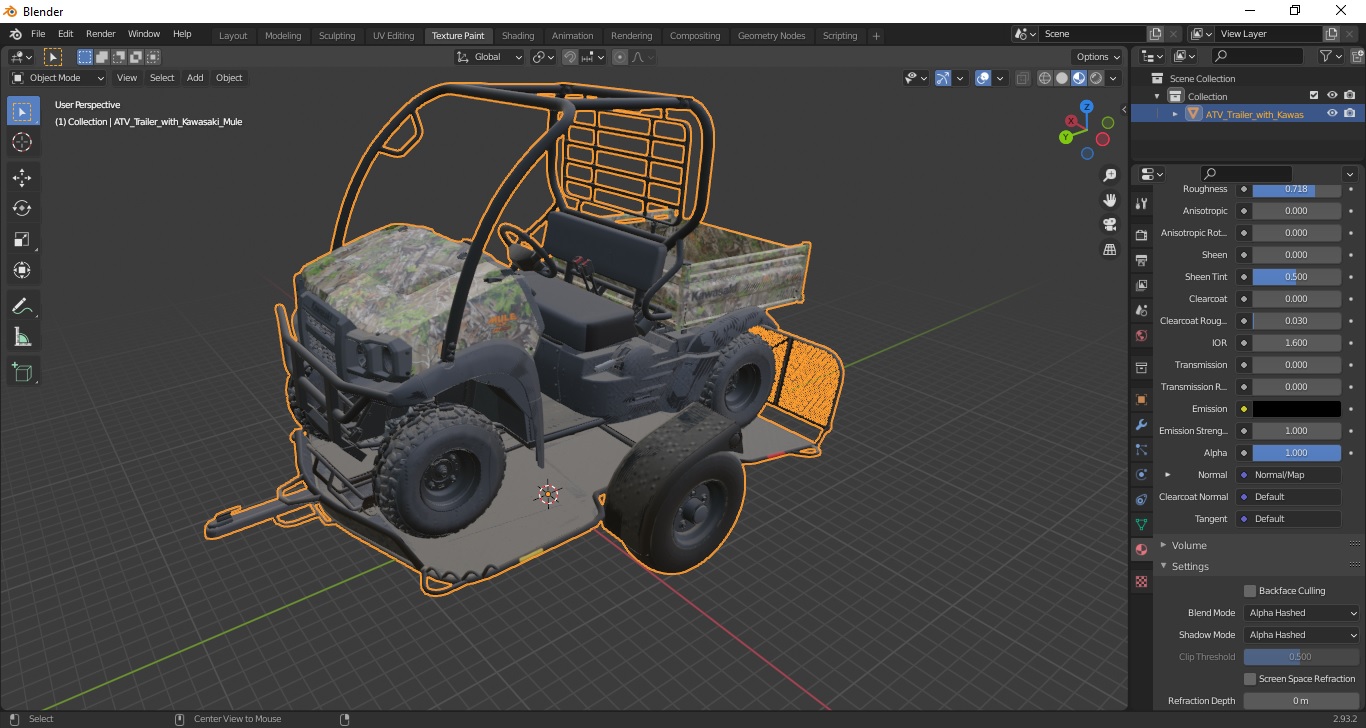Disable Collection in renders camera icon

click(x=1350, y=96)
